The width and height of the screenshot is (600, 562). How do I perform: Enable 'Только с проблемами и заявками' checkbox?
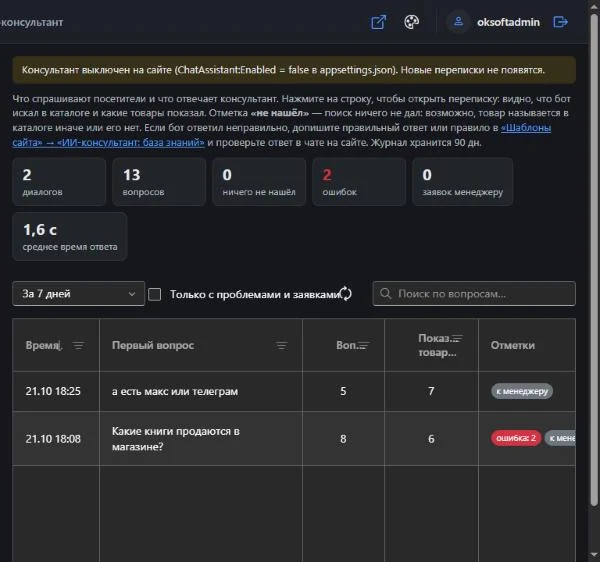(155, 294)
